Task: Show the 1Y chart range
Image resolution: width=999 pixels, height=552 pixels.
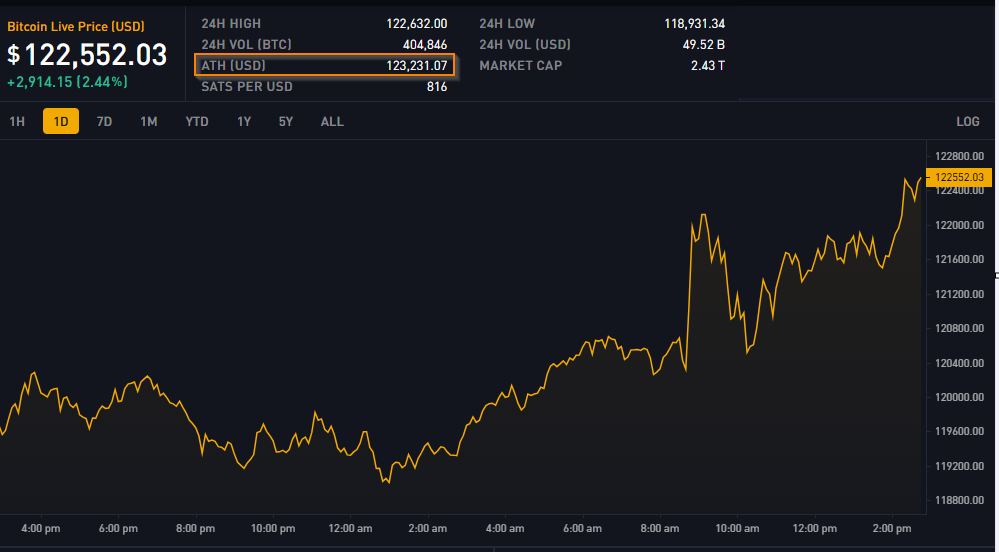Action: pyautogui.click(x=243, y=121)
